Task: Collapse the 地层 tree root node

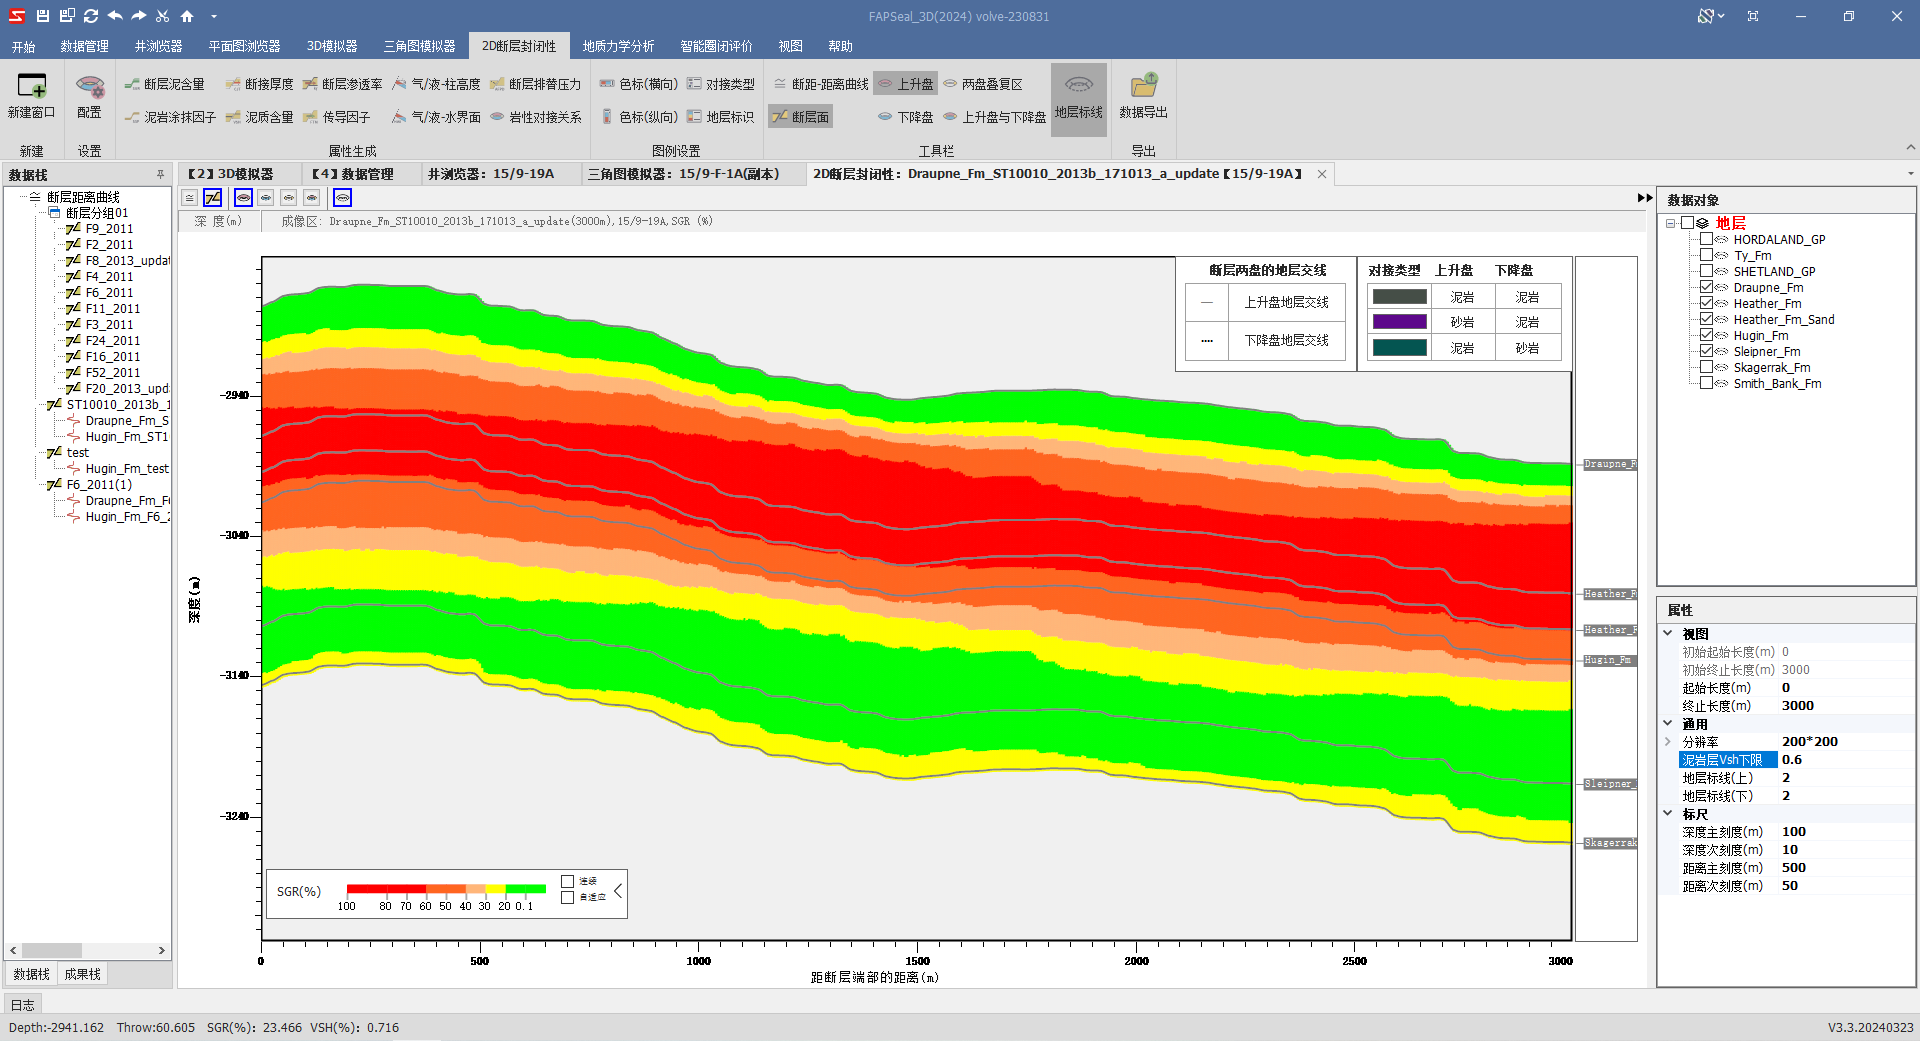Action: tap(1671, 223)
